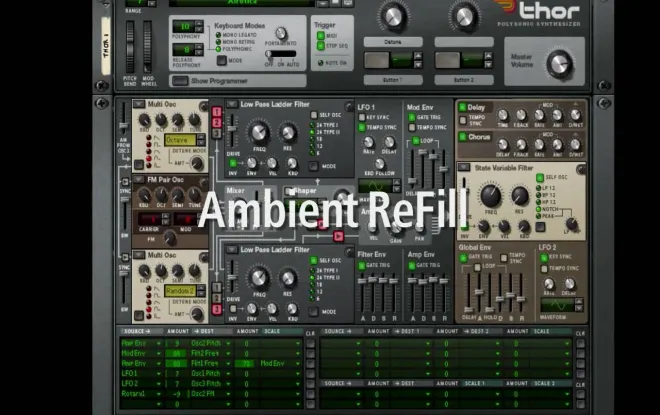This screenshot has height=415, width=660.
Task: Click the Mod Env section label
Action: [x=420, y=108]
